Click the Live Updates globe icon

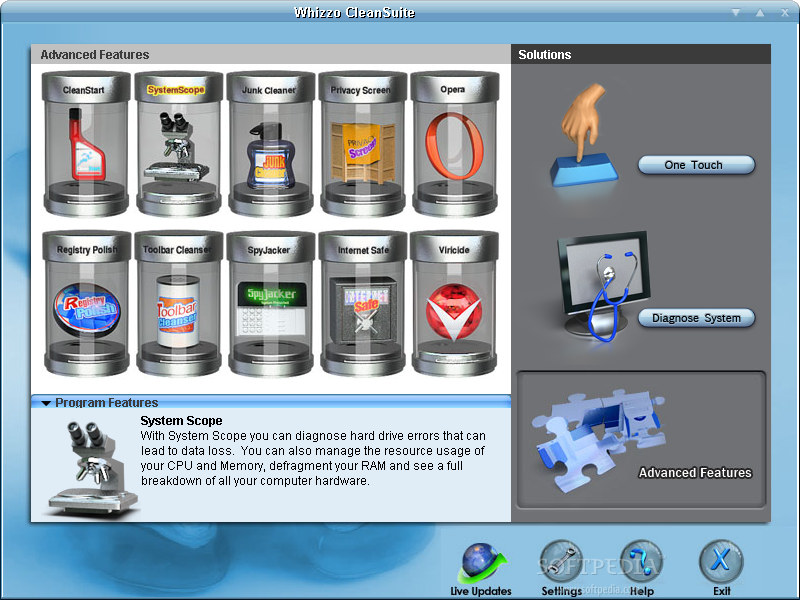481,564
